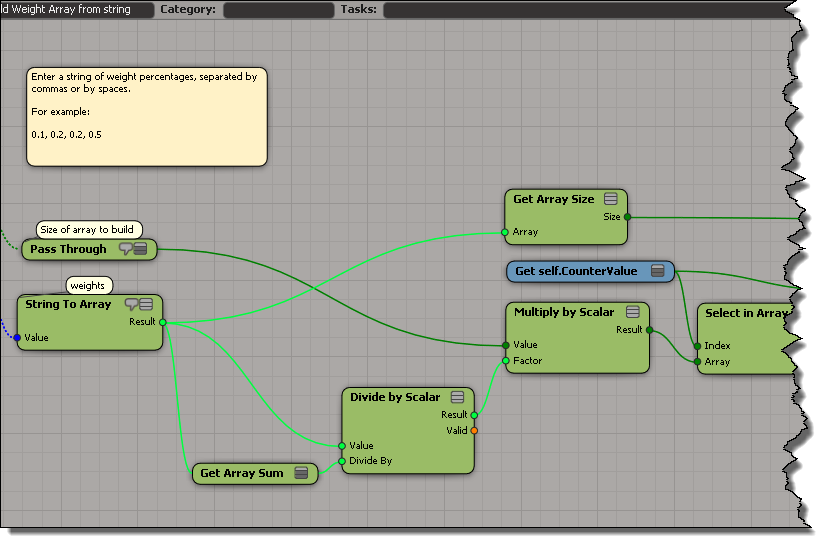Select the Size output port on Get Array Size
Viewport: 828px width, 543px height.
(x=627, y=216)
